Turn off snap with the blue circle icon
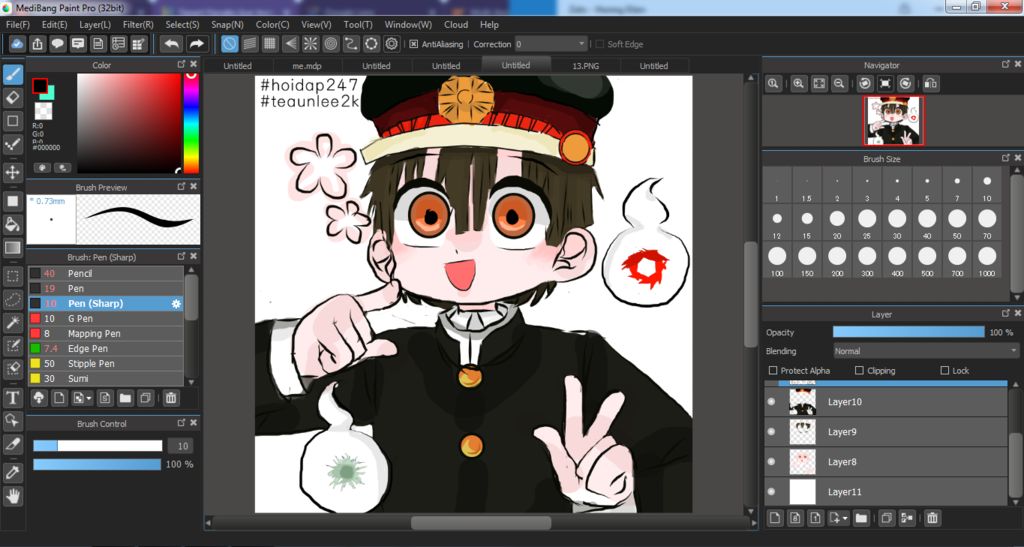This screenshot has height=547, width=1024. point(229,44)
